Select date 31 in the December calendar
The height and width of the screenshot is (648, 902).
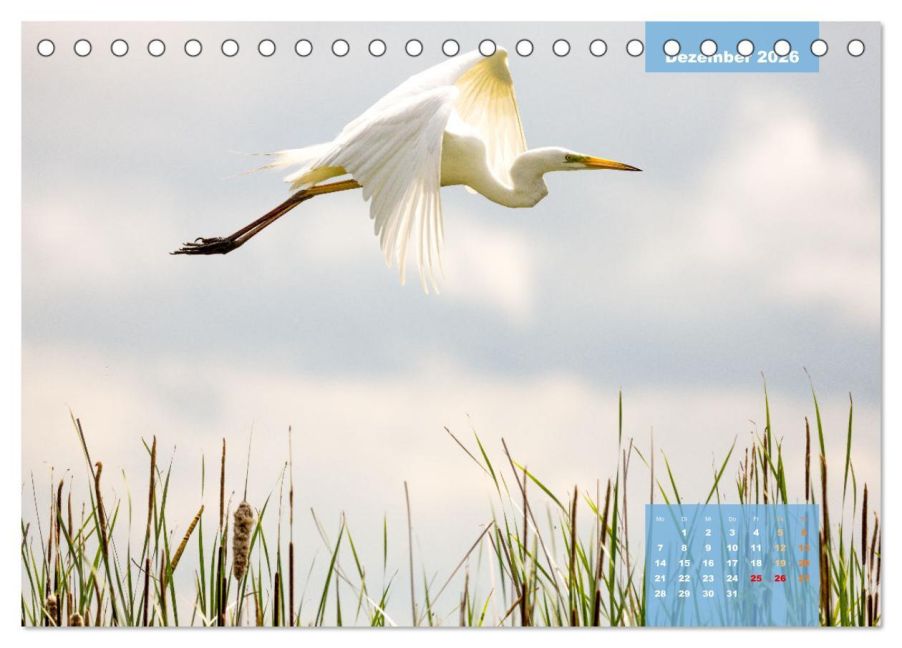732,593
